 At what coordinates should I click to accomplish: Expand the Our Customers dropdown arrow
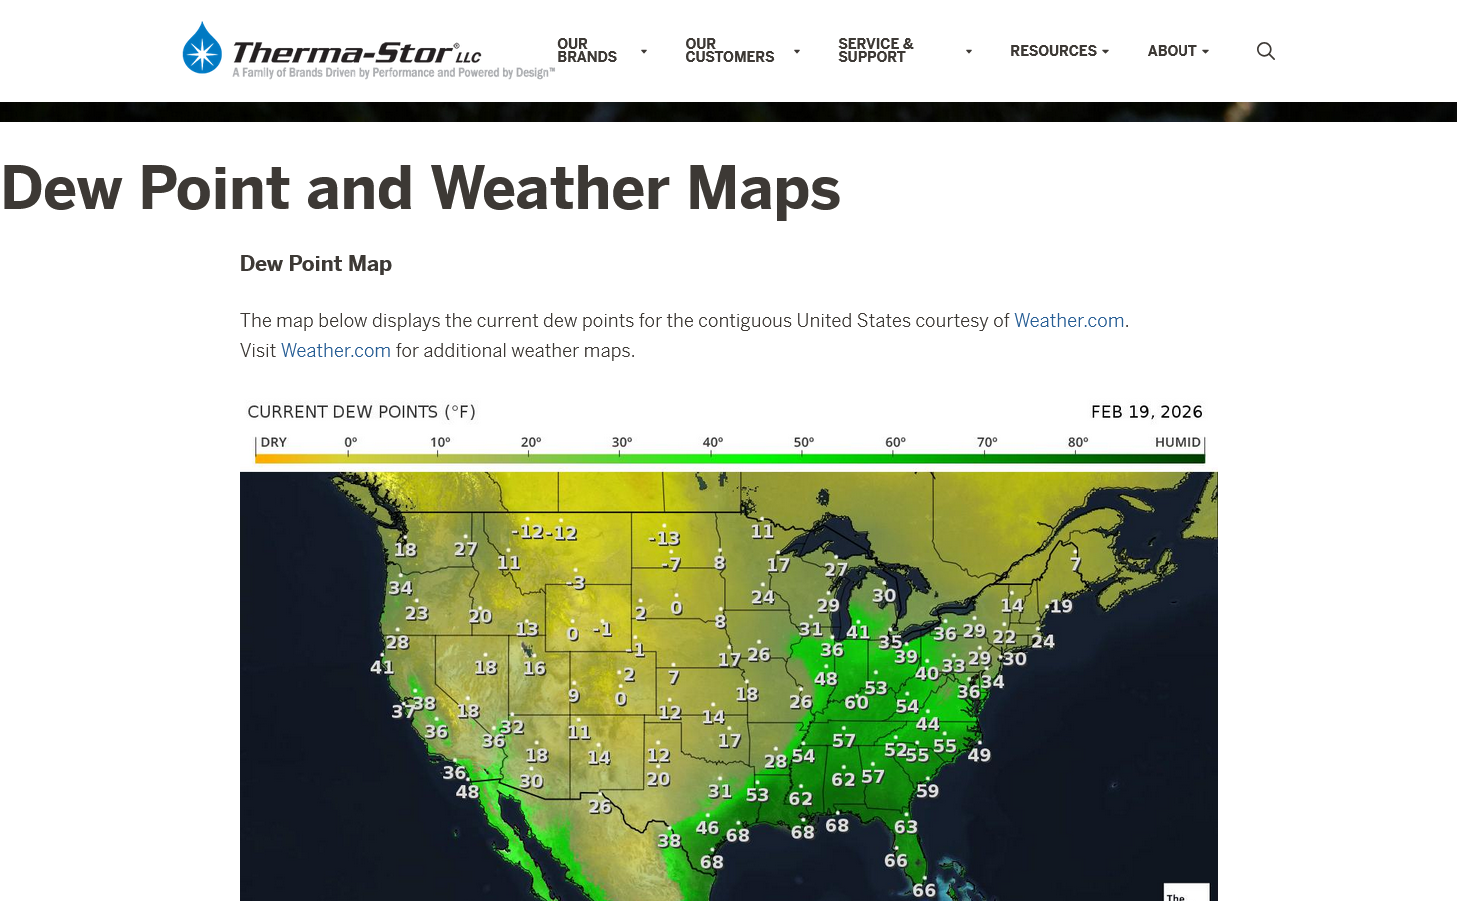797,51
